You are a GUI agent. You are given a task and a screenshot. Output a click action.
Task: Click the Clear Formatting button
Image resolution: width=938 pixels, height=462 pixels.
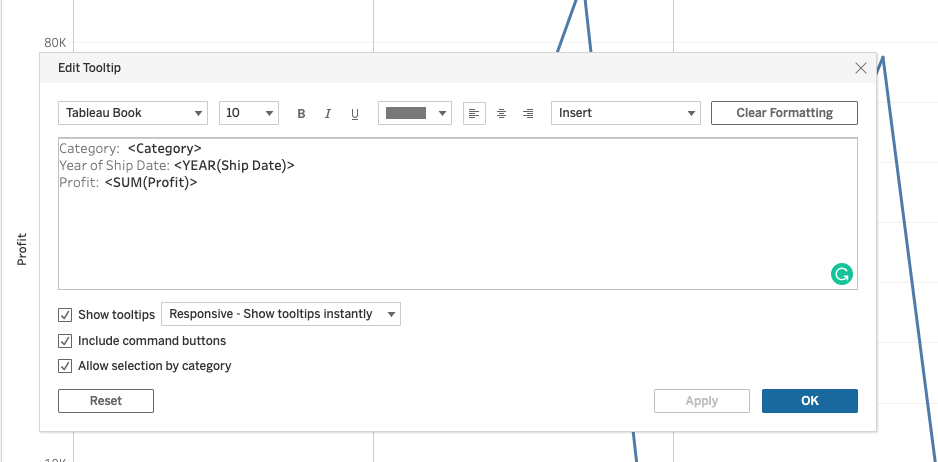coord(784,113)
